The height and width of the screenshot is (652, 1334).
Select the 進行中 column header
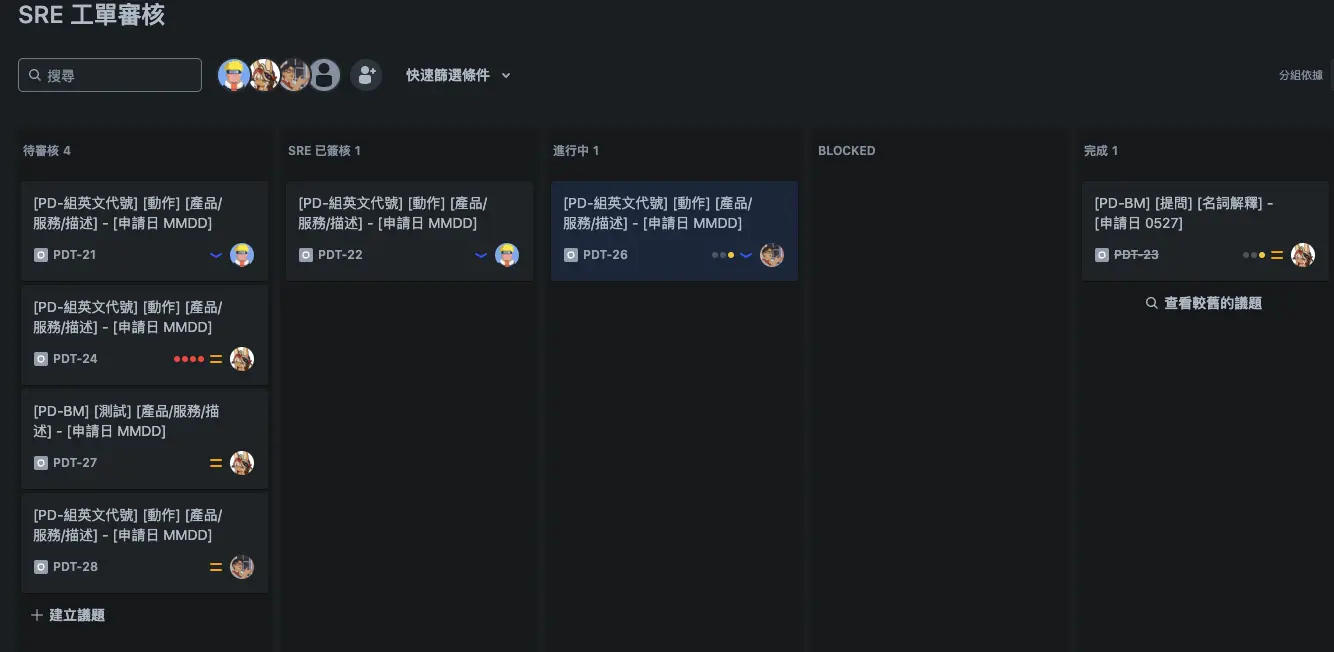576,151
